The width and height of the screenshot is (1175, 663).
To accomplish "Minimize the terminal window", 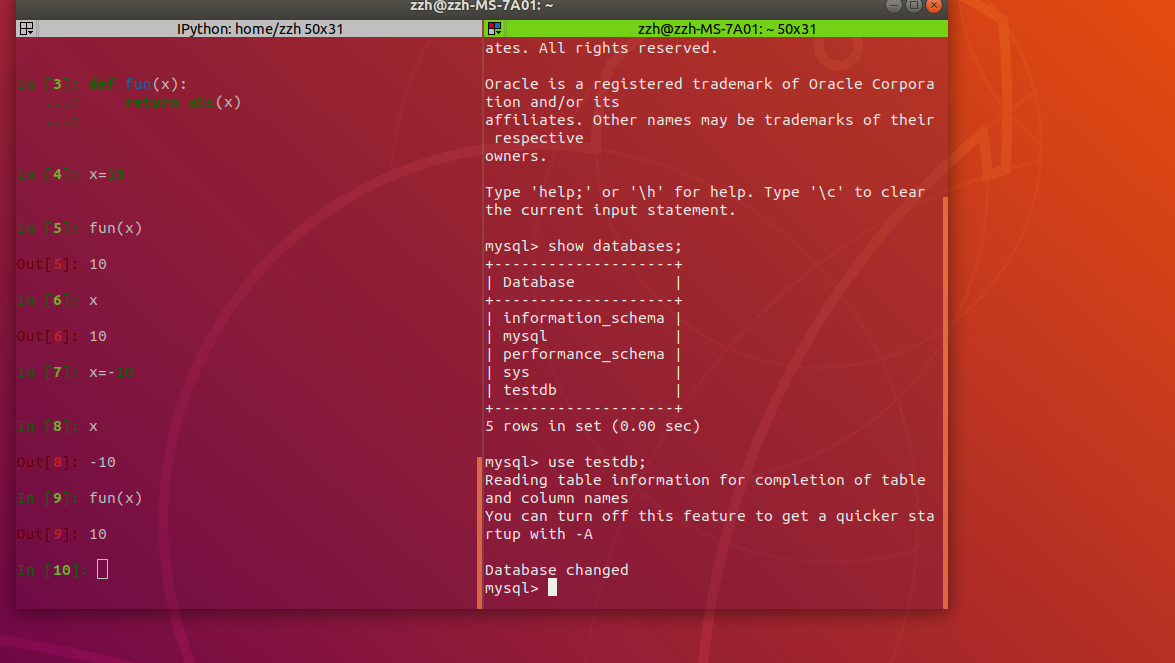I will [894, 6].
